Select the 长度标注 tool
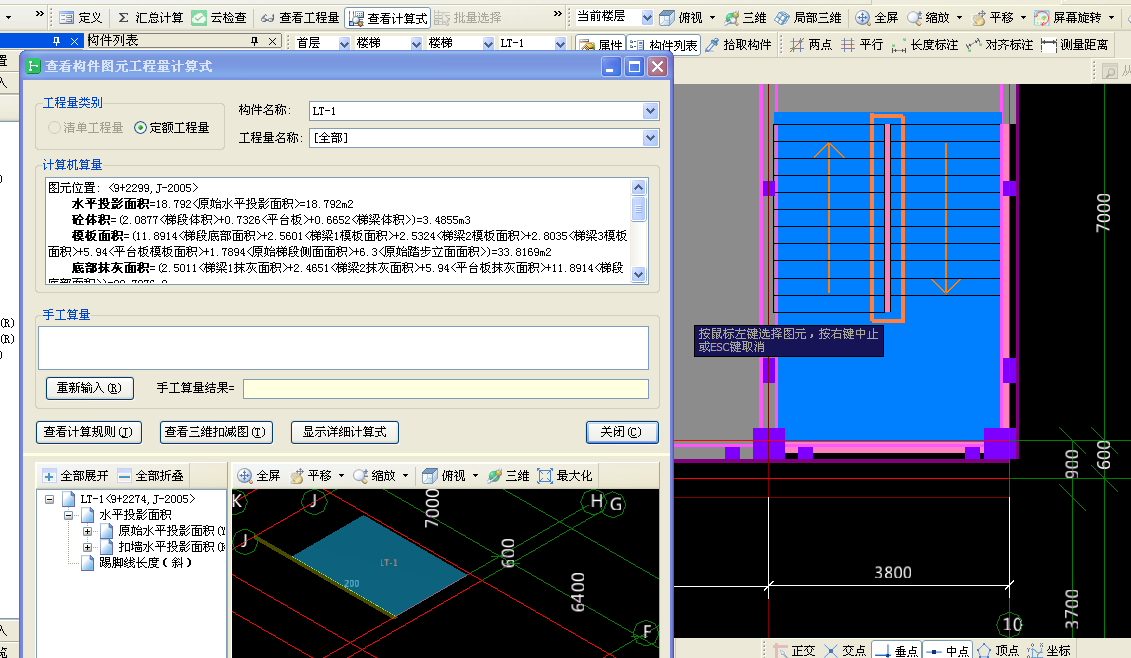The width and height of the screenshot is (1131, 658). coord(925,45)
